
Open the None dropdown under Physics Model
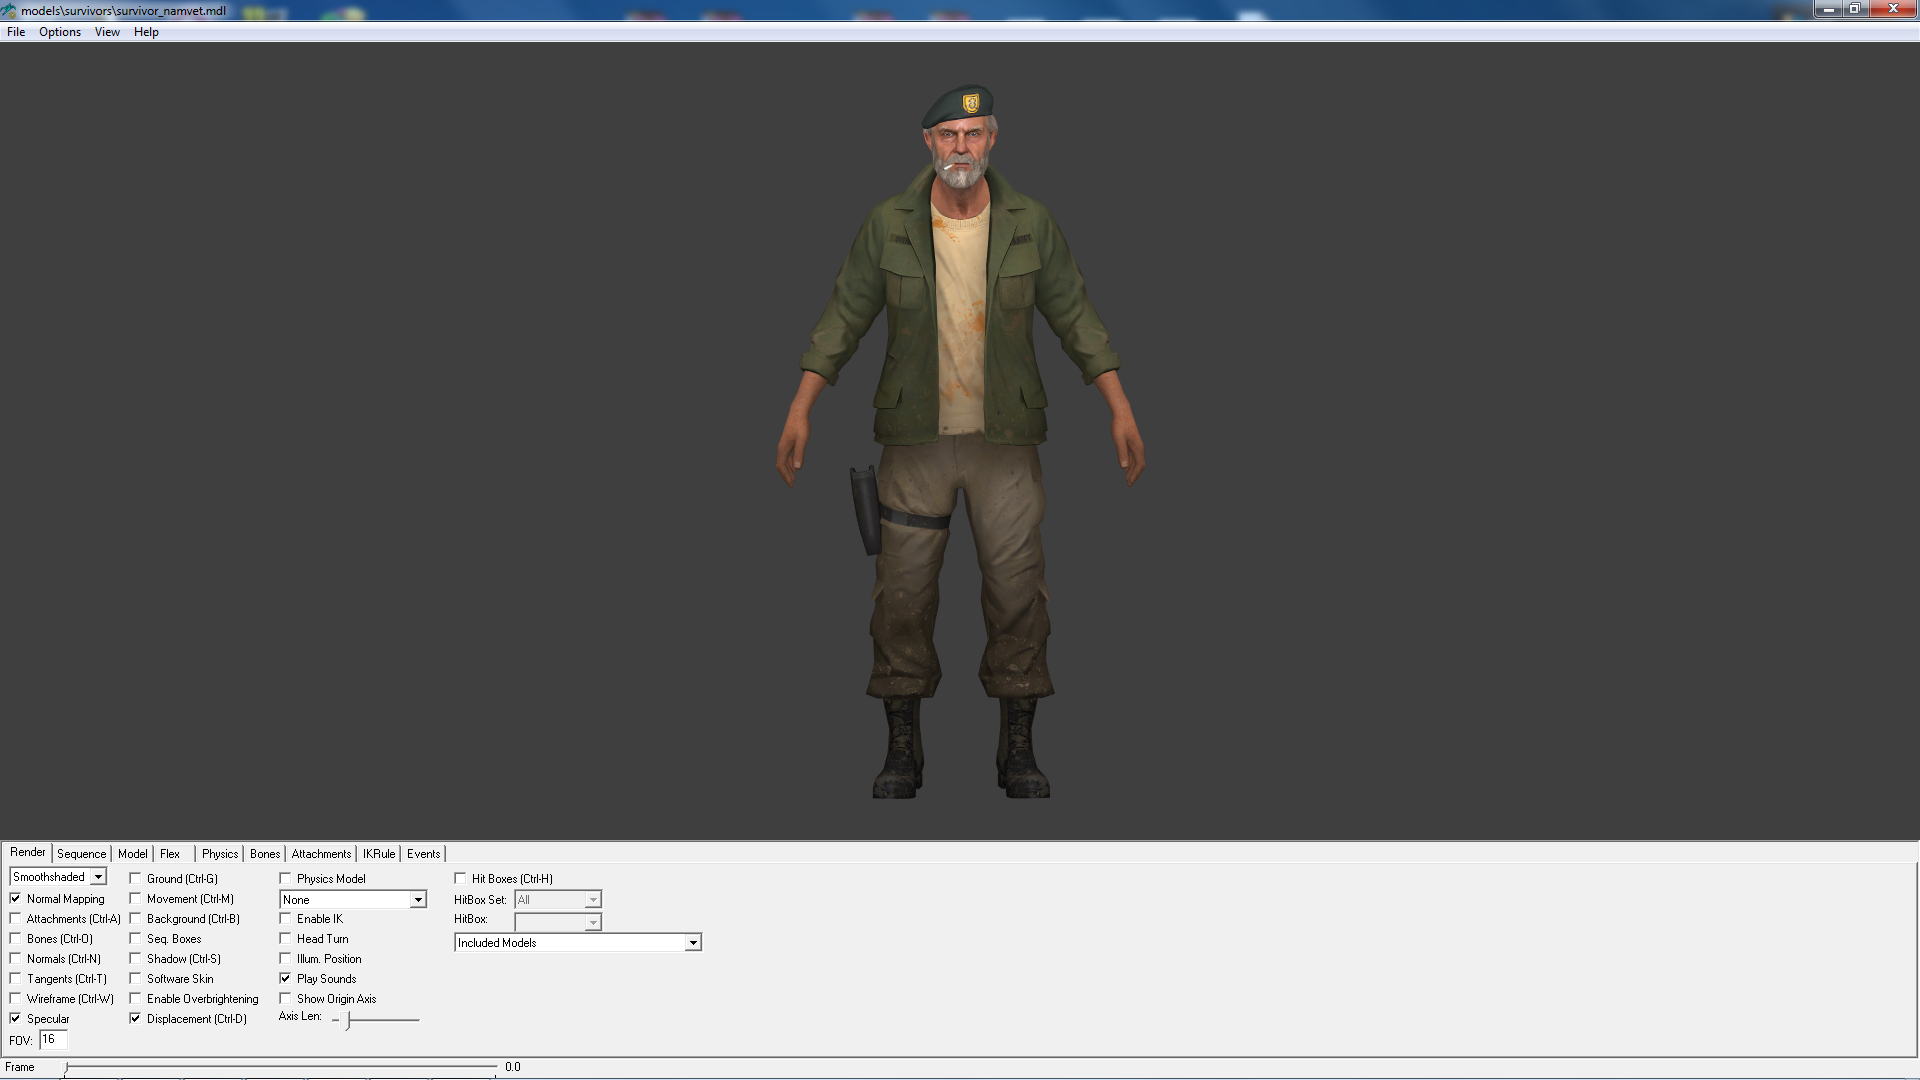418,900
